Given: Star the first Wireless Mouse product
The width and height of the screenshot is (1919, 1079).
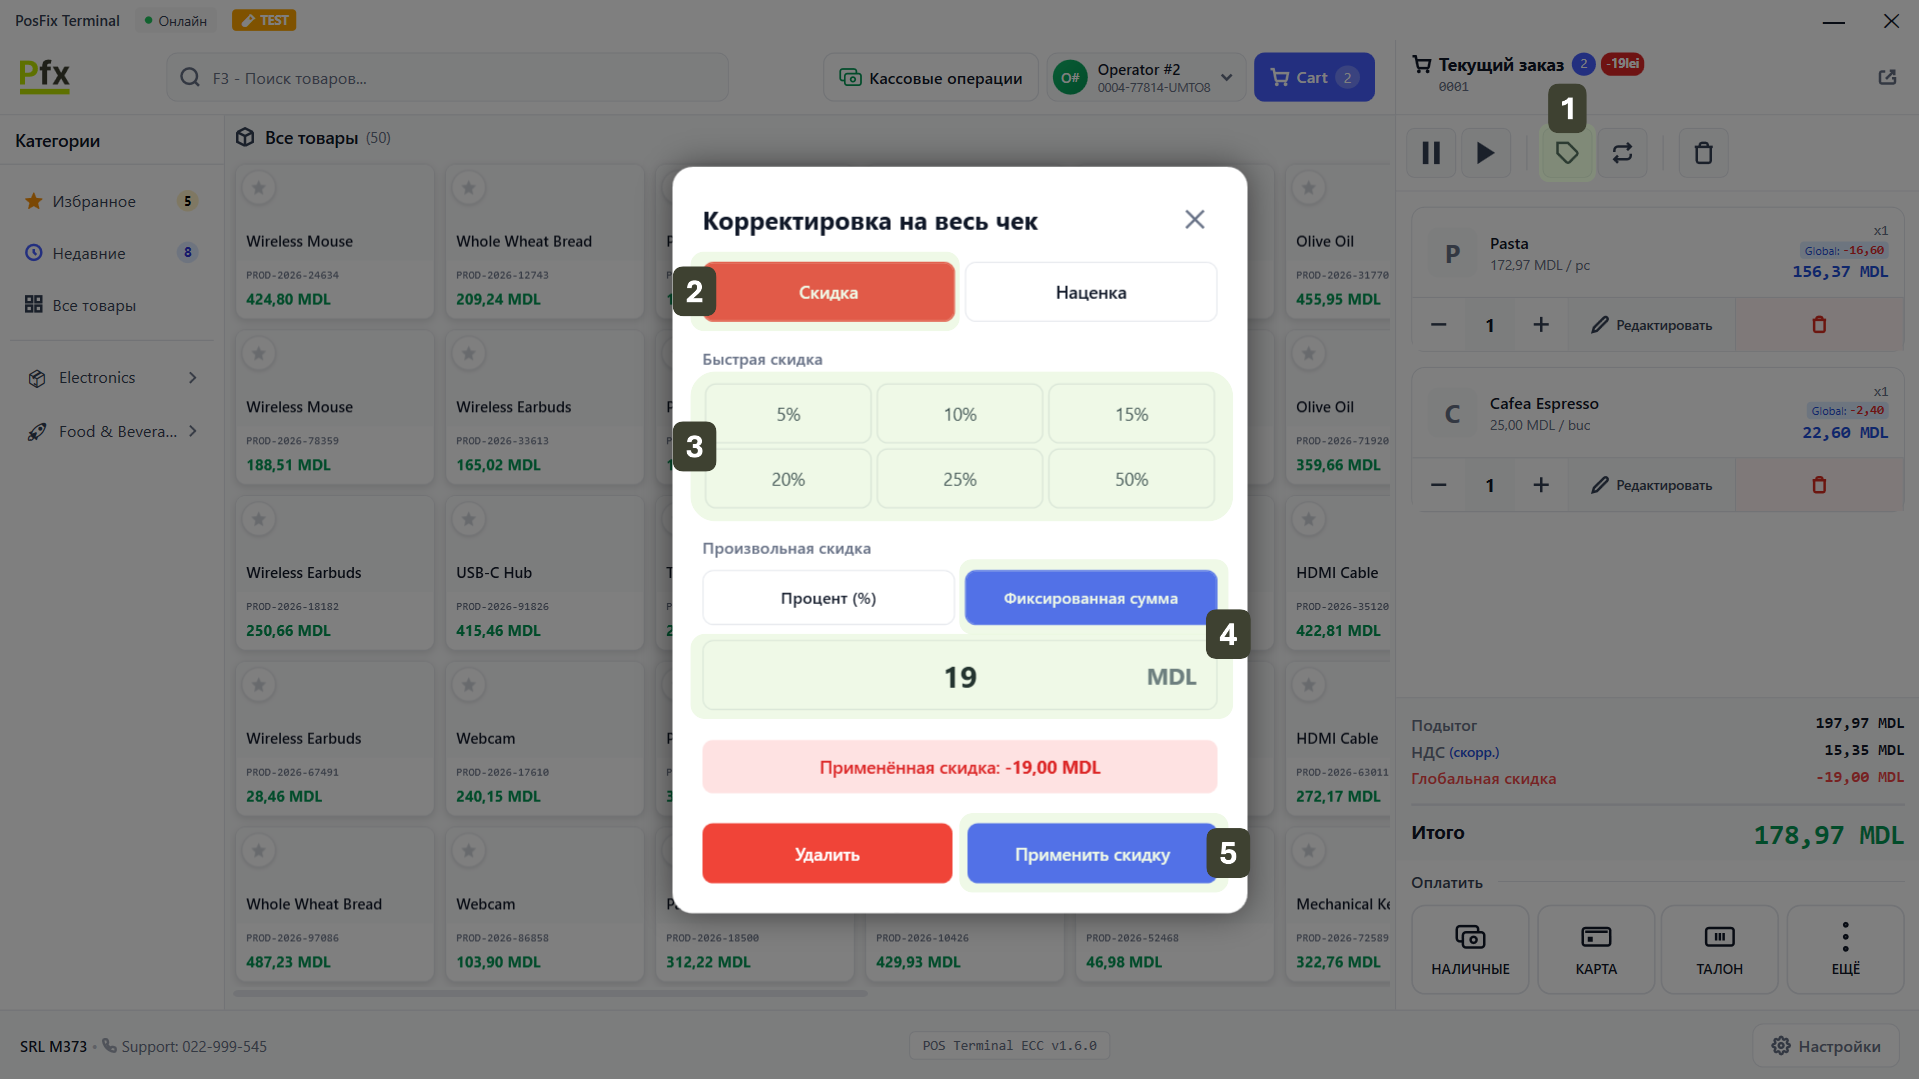Looking at the screenshot, I should 259,188.
